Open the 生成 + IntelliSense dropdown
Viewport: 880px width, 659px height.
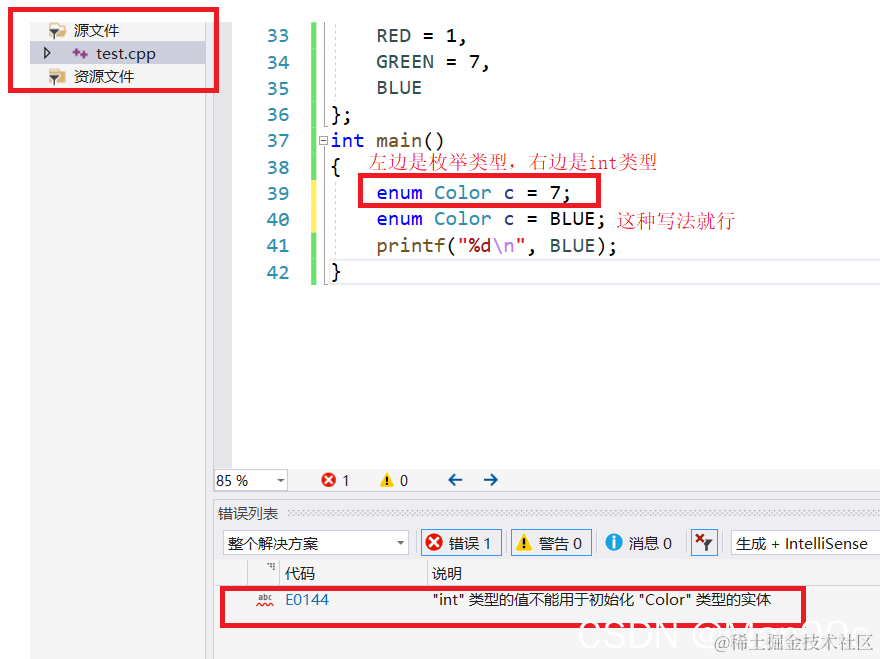click(805, 543)
